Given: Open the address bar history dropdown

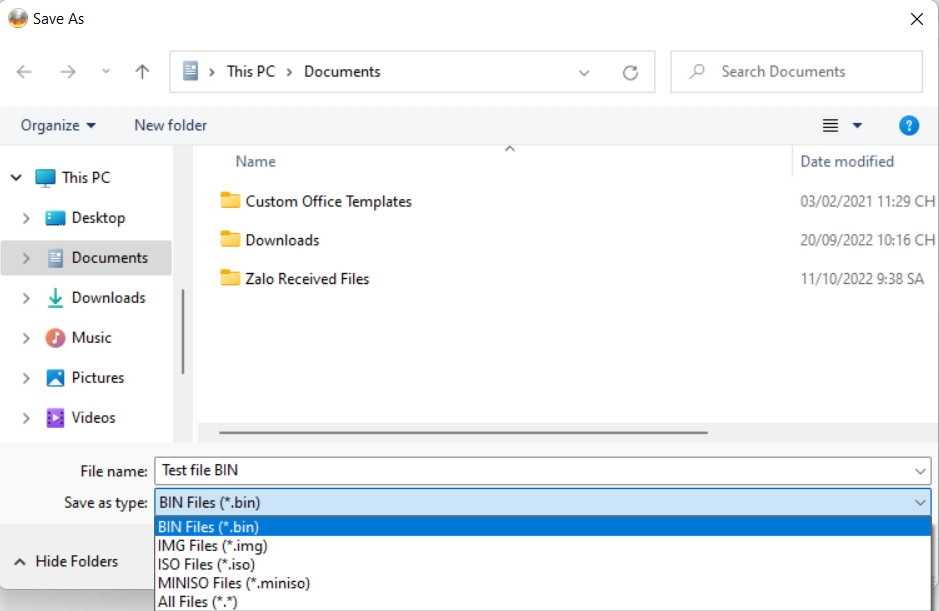Looking at the screenshot, I should pos(584,72).
